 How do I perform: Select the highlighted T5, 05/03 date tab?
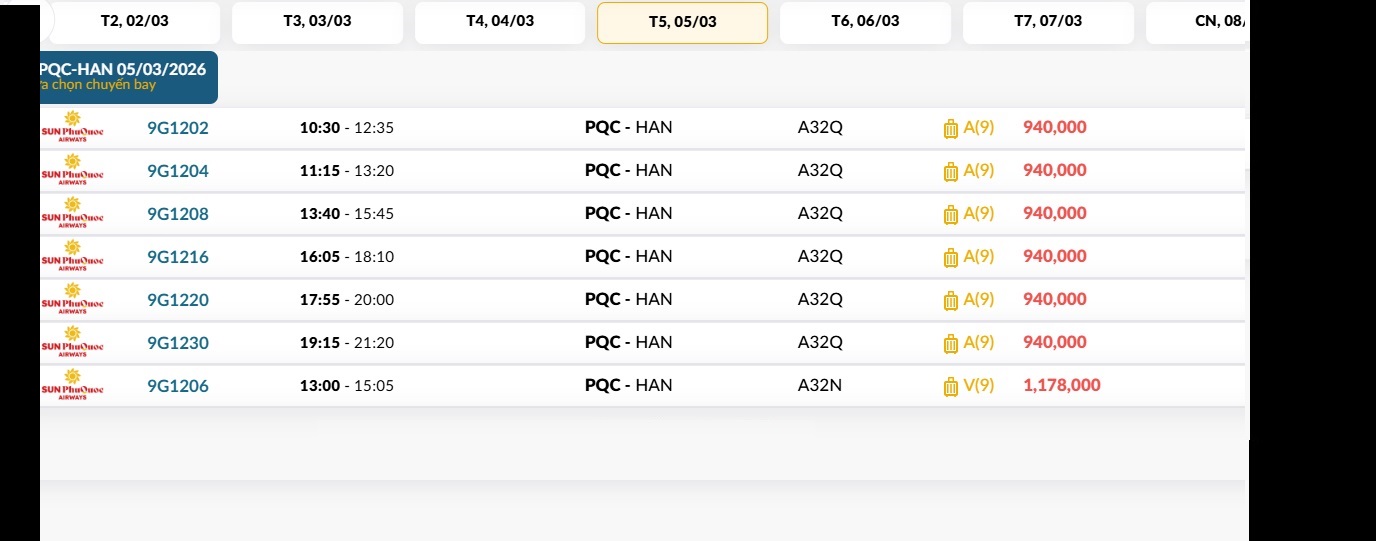(682, 23)
